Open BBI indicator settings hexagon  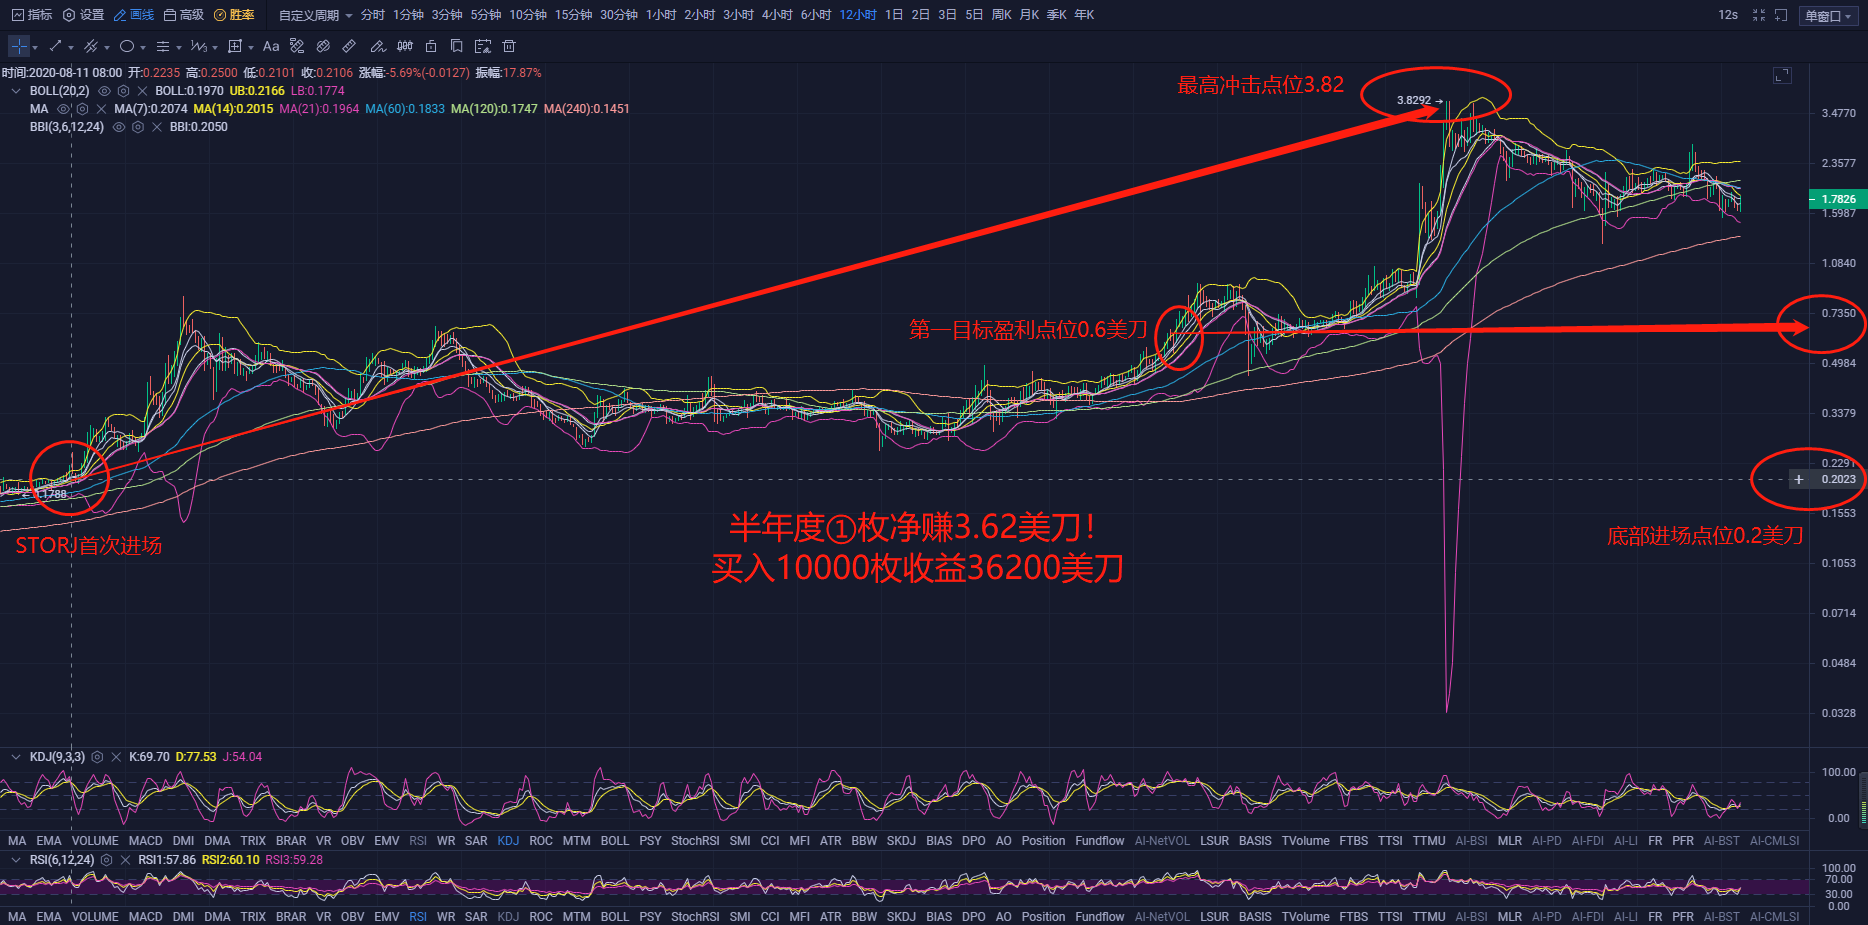138,127
